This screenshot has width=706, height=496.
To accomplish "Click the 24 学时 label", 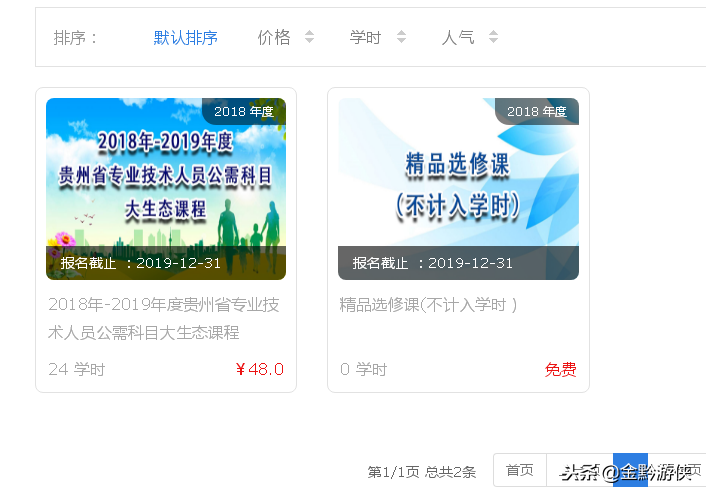I will coord(77,370).
